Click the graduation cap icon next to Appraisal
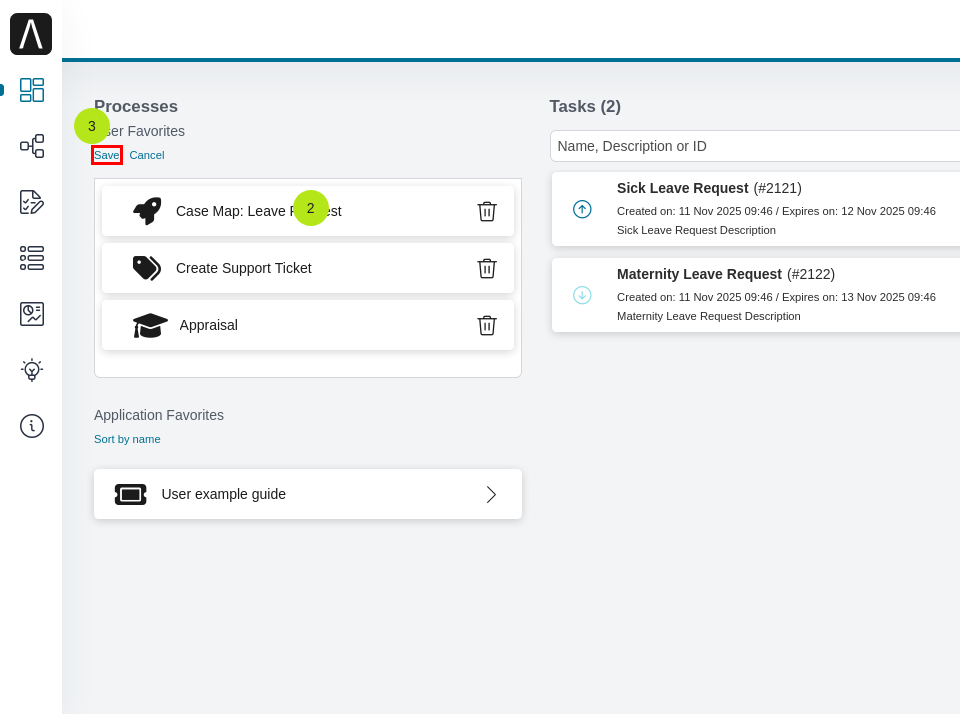The height and width of the screenshot is (714, 960). [149, 325]
